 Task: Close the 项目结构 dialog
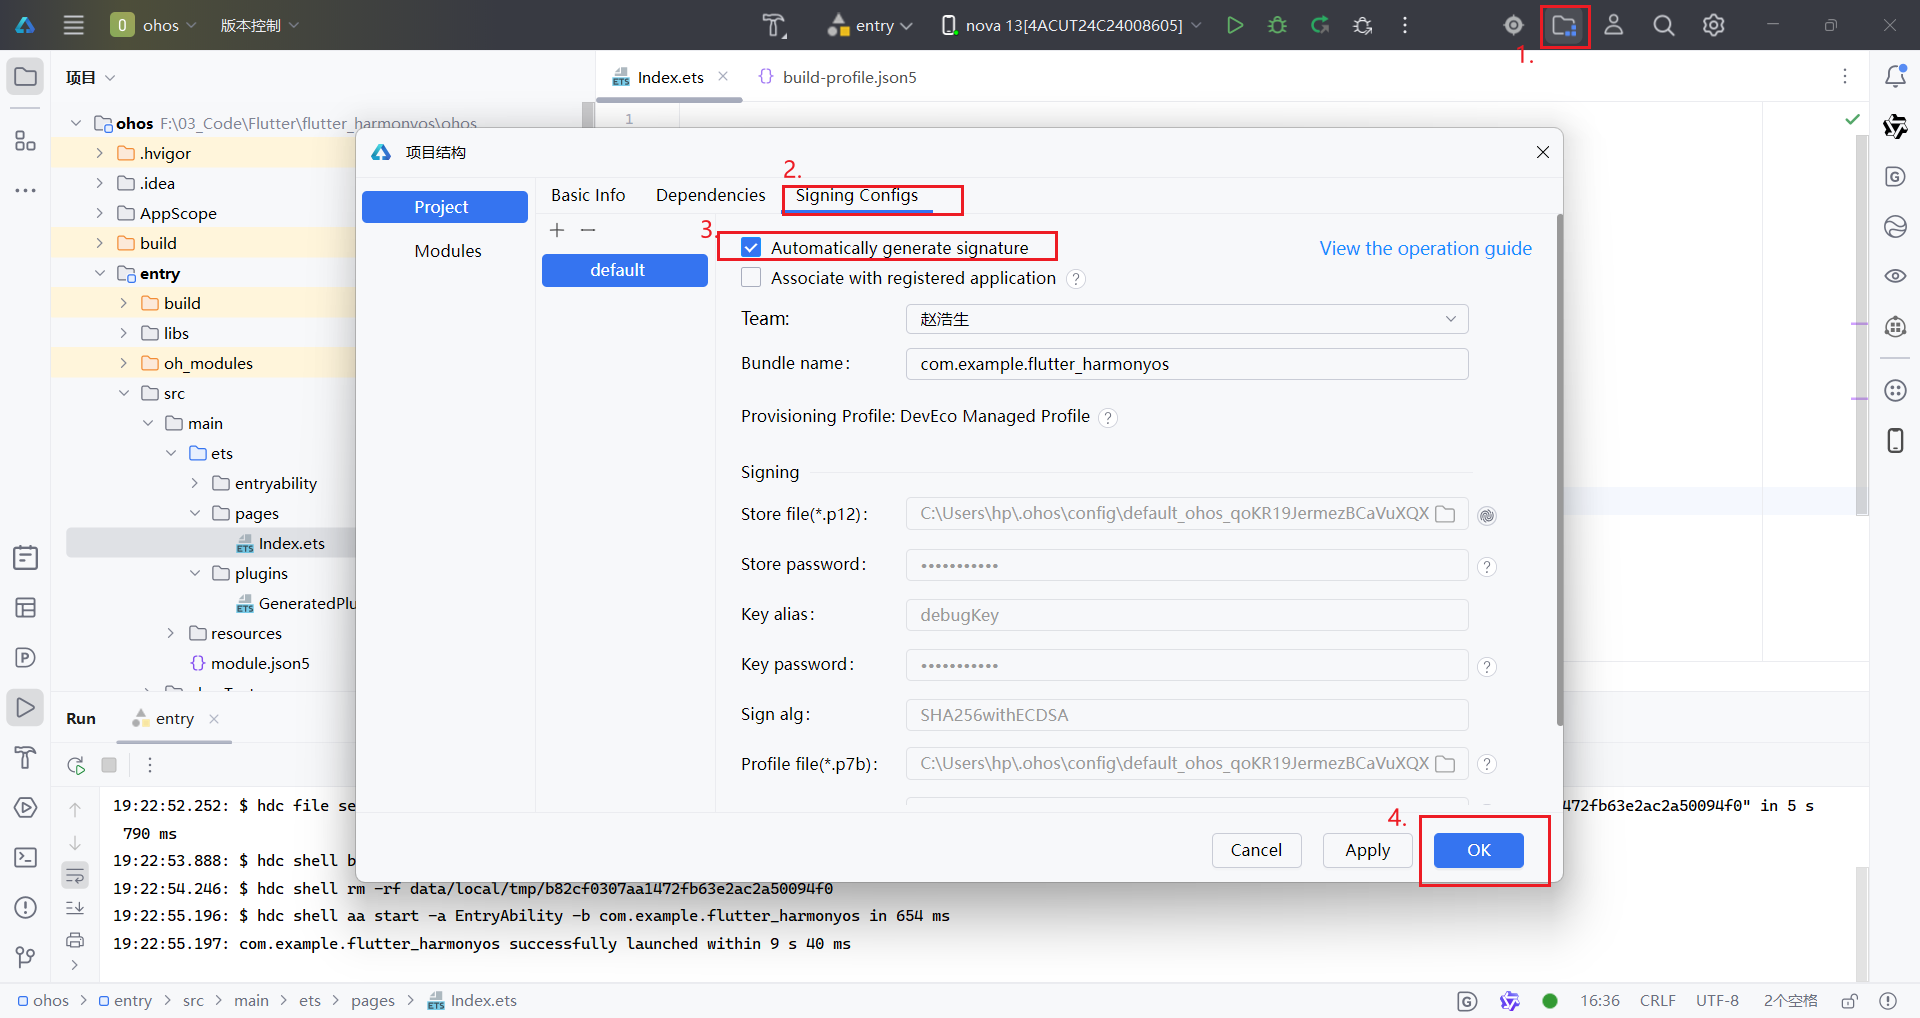tap(1543, 152)
